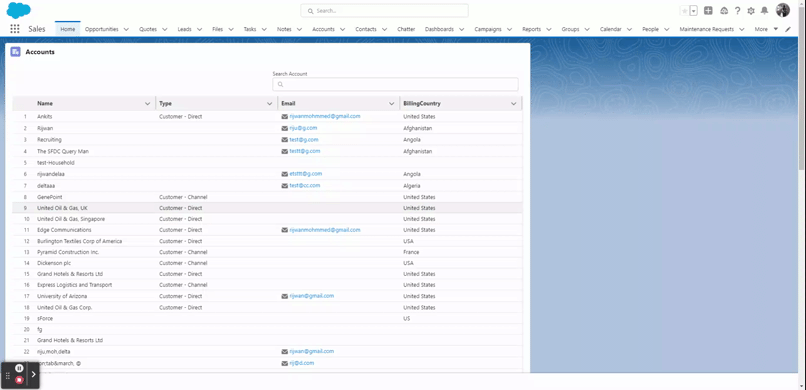
Task: Open the Name column header menu
Action: pos(148,104)
